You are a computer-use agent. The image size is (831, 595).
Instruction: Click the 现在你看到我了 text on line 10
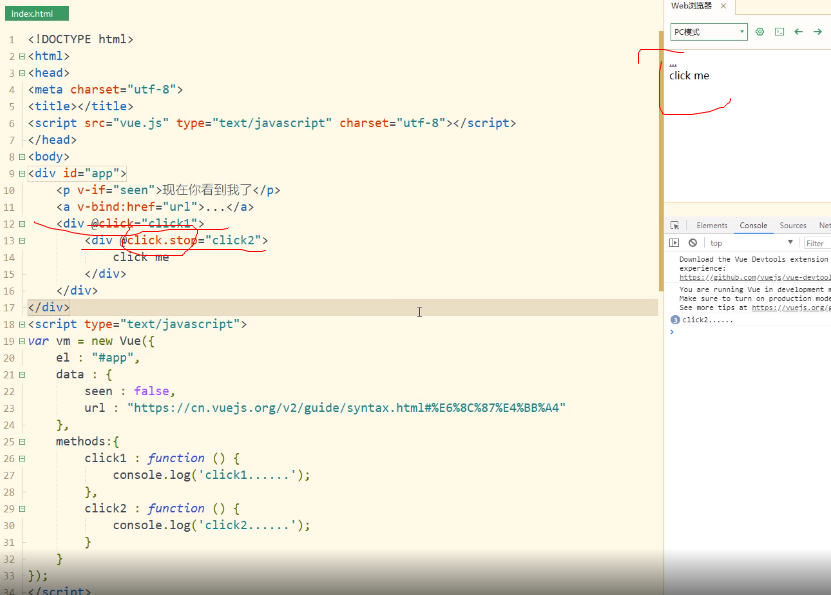(x=207, y=190)
